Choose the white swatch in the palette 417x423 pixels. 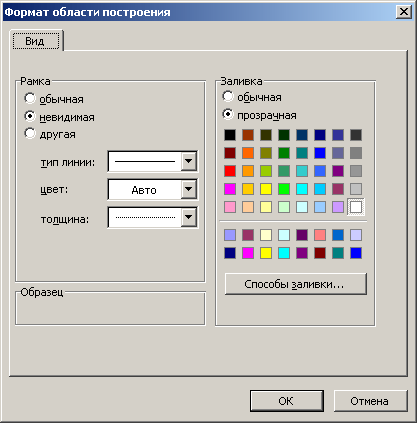[x=356, y=207]
